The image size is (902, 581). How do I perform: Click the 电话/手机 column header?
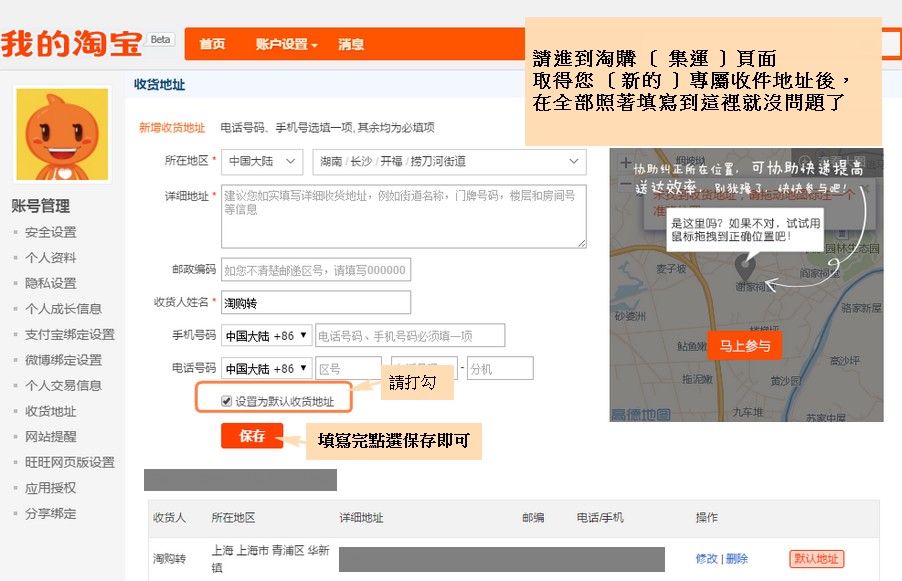pyautogui.click(x=600, y=518)
